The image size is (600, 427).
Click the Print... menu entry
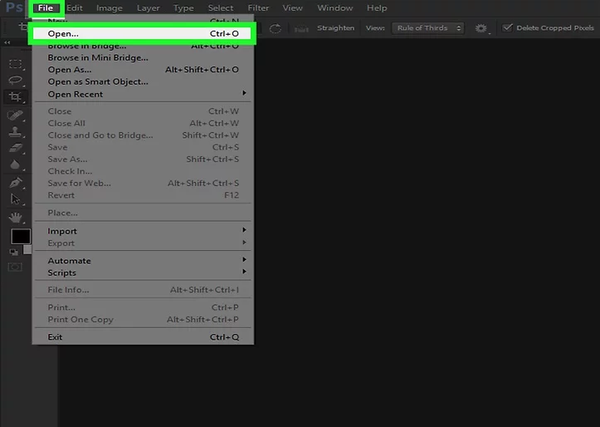[143, 307]
